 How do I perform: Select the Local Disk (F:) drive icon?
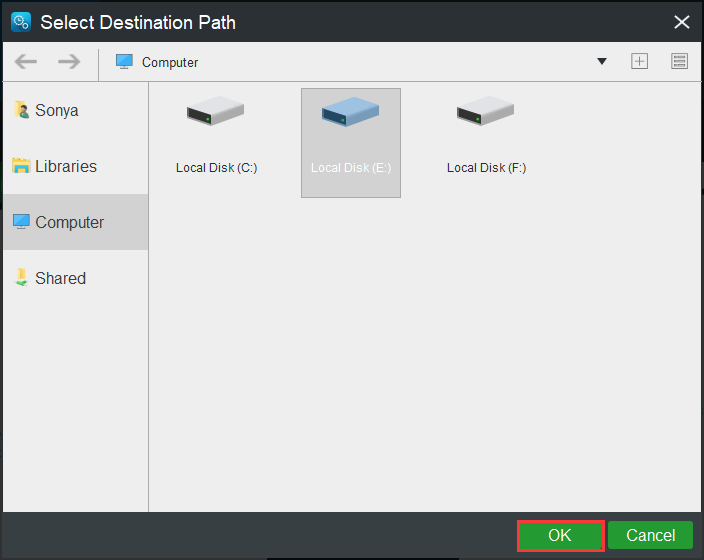pos(485,110)
